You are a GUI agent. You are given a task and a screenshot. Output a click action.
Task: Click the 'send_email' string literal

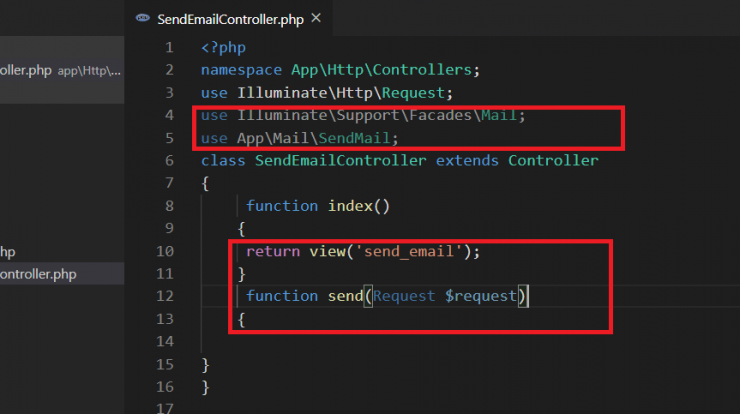[408, 252]
